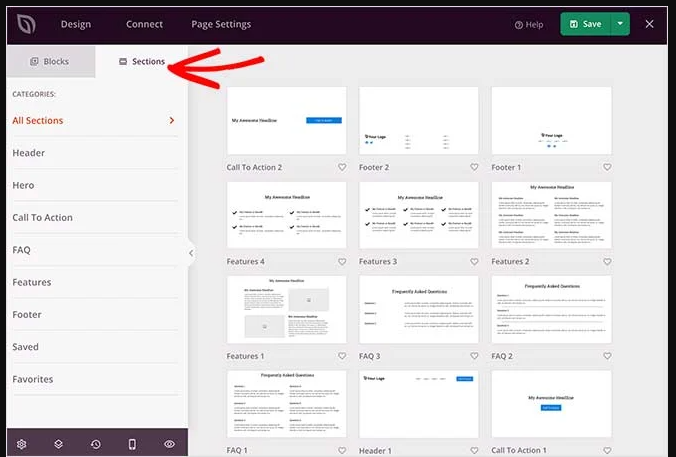Viewport: 676px width, 457px height.
Task: Open global settings gear in bottom bar
Action: pyautogui.click(x=22, y=444)
